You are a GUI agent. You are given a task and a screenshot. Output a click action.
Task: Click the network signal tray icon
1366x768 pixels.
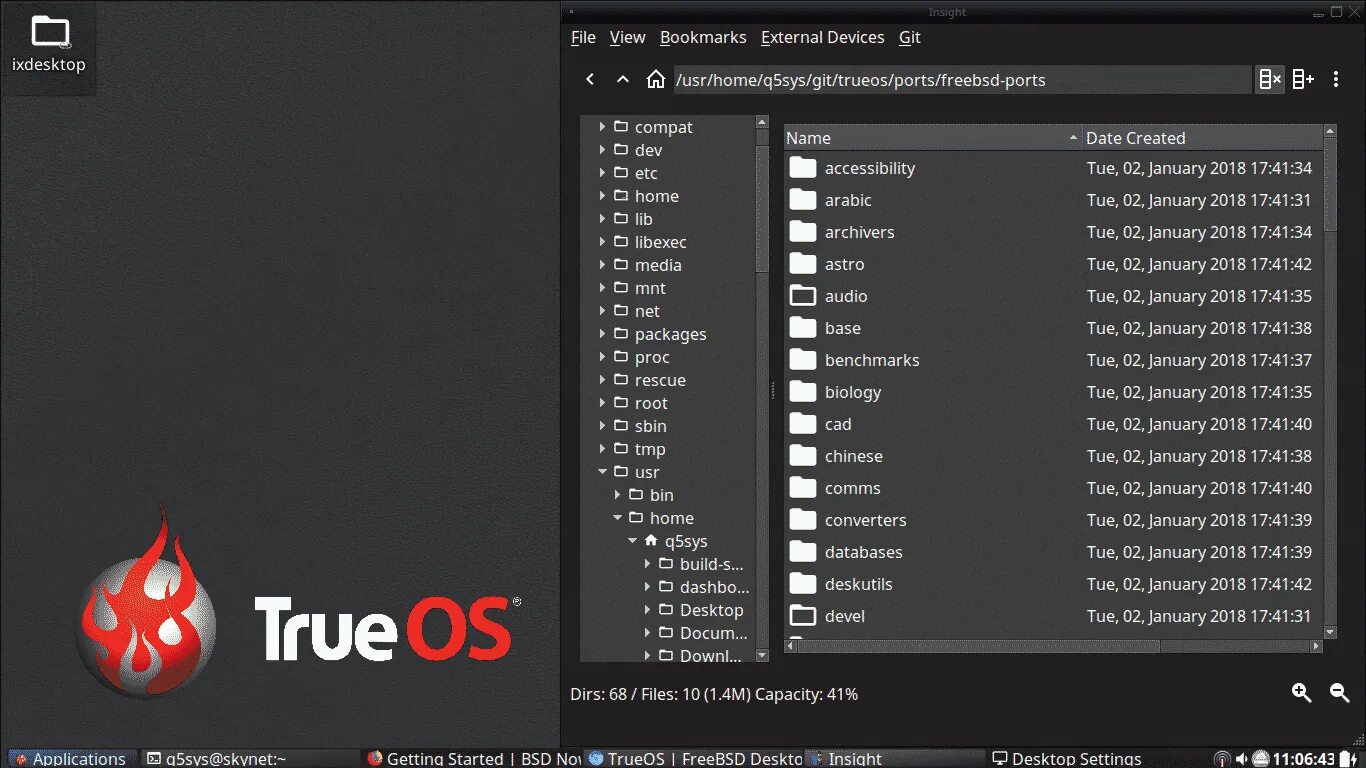coord(1222,758)
